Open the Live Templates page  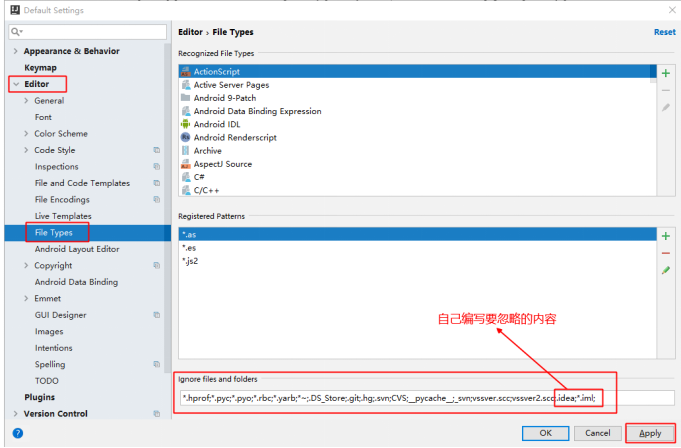[x=63, y=216]
